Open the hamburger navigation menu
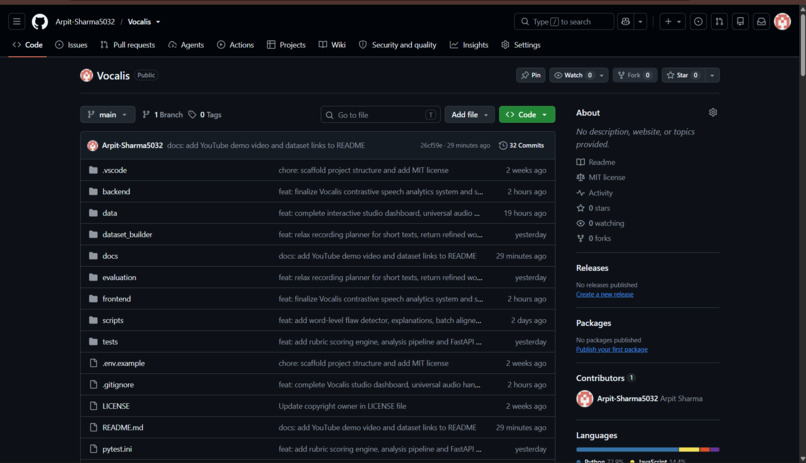Image resolution: width=806 pixels, height=463 pixels. click(16, 22)
